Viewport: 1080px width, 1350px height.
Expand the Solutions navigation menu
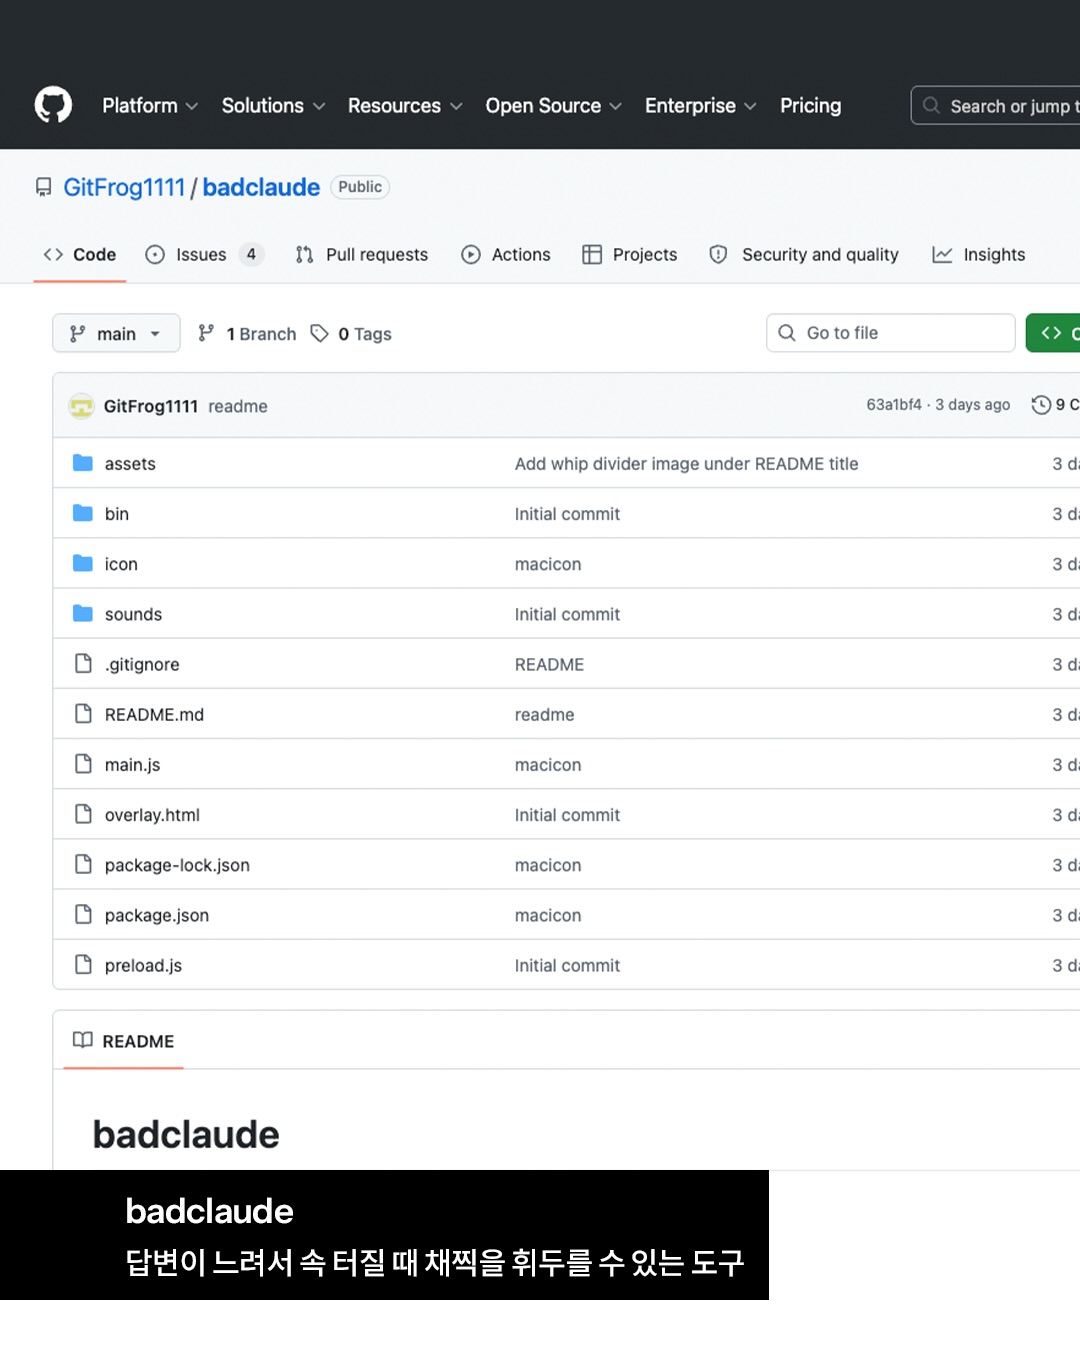pyautogui.click(x=273, y=106)
